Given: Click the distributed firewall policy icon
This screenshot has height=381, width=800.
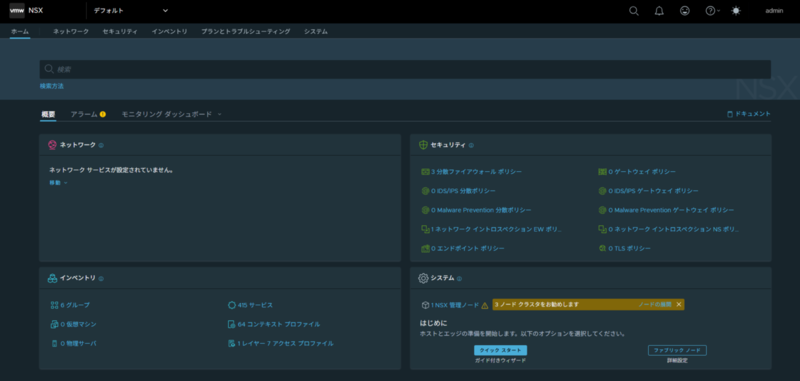Looking at the screenshot, I should click(x=425, y=172).
